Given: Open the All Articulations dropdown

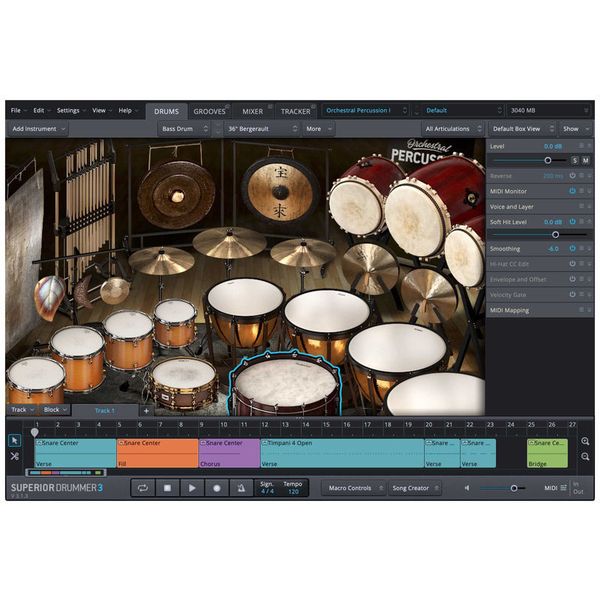Looking at the screenshot, I should (x=453, y=129).
